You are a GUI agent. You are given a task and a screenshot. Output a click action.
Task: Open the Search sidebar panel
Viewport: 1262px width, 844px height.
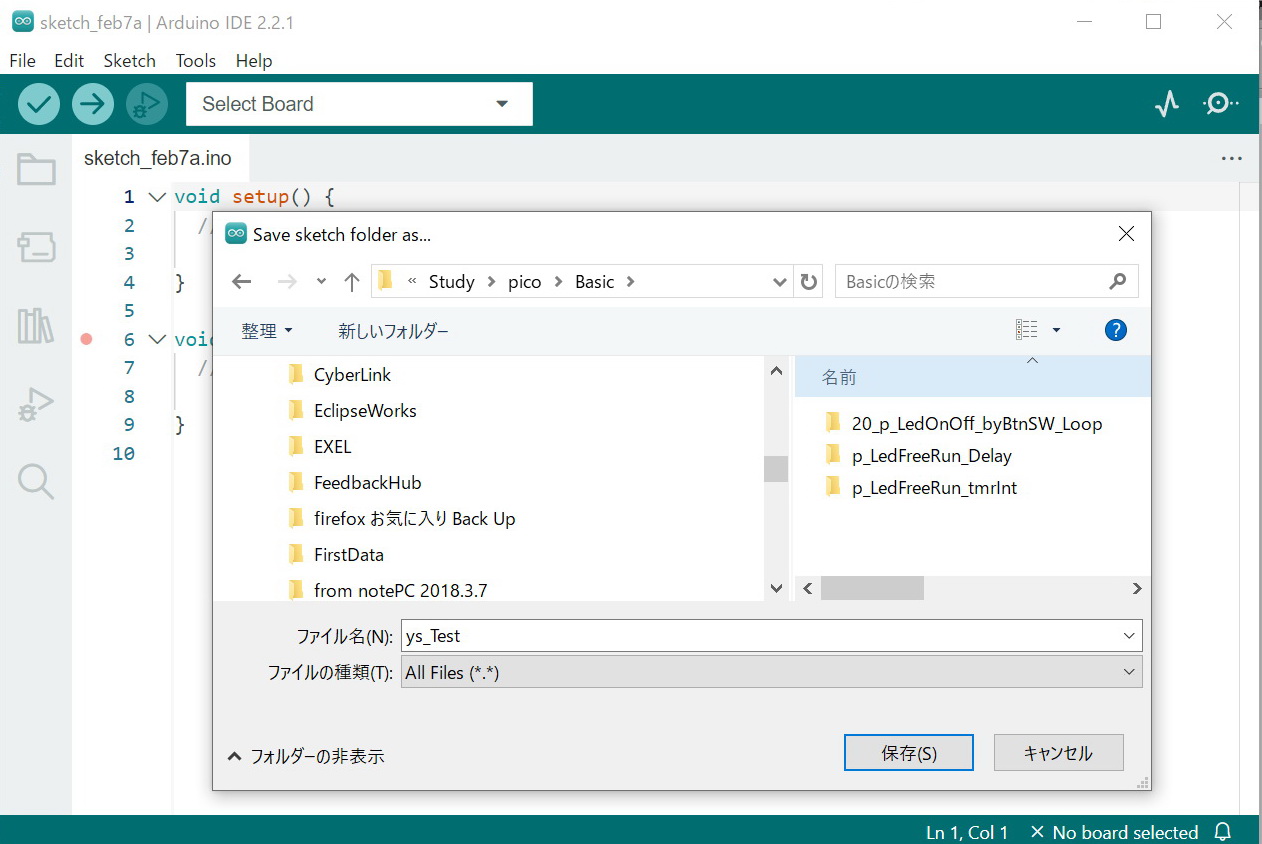pos(36,481)
